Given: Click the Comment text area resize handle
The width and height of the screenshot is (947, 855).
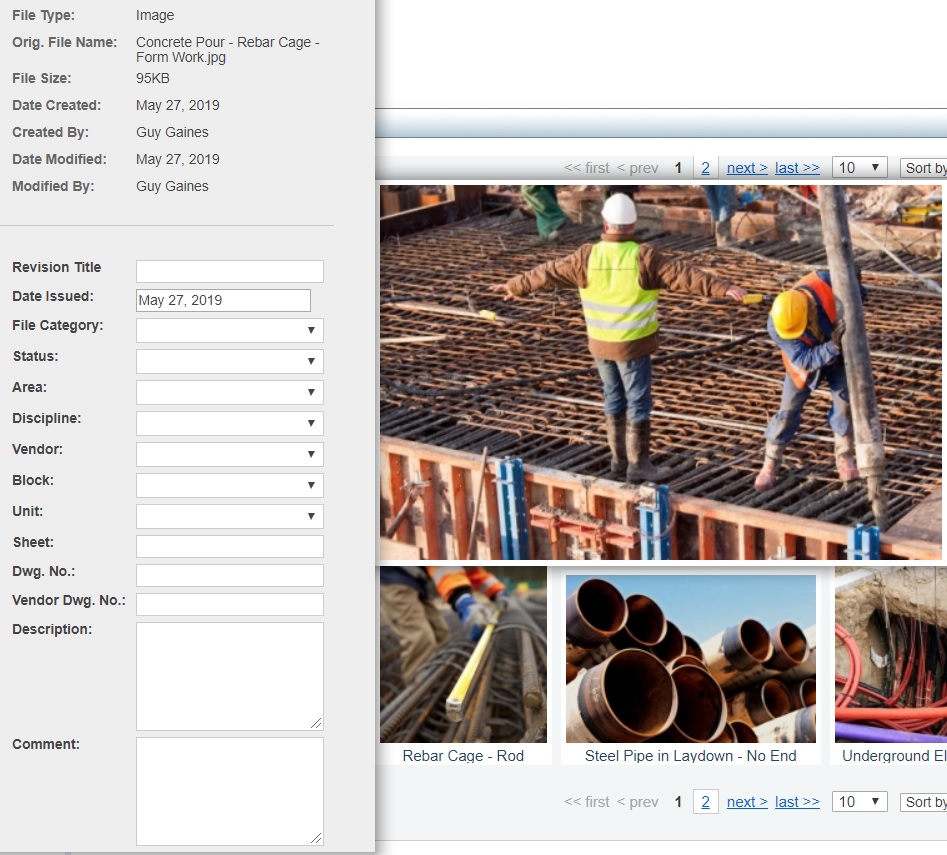Looking at the screenshot, I should coord(316,838).
